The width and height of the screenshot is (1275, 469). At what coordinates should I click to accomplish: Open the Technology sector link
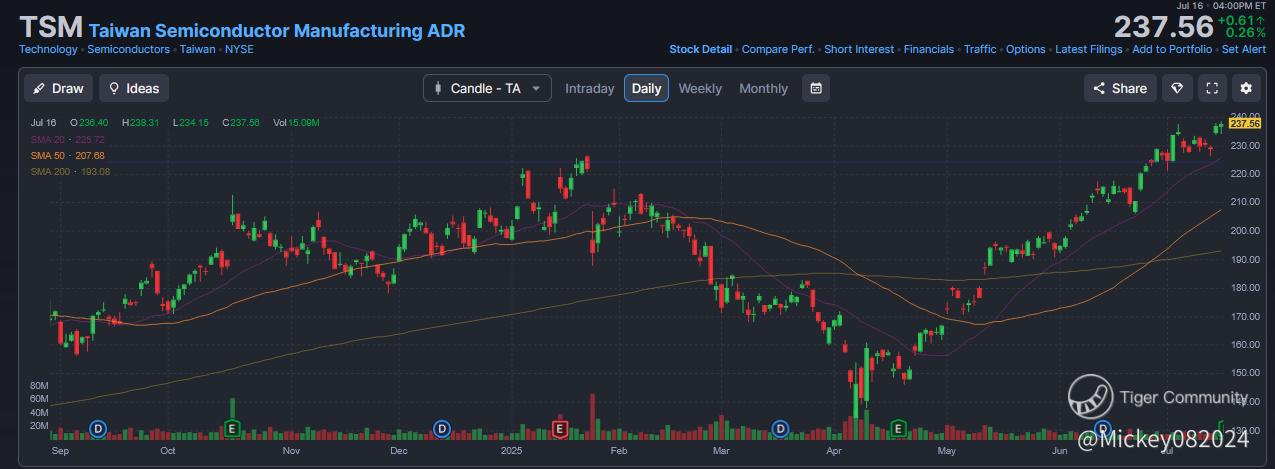coord(48,49)
